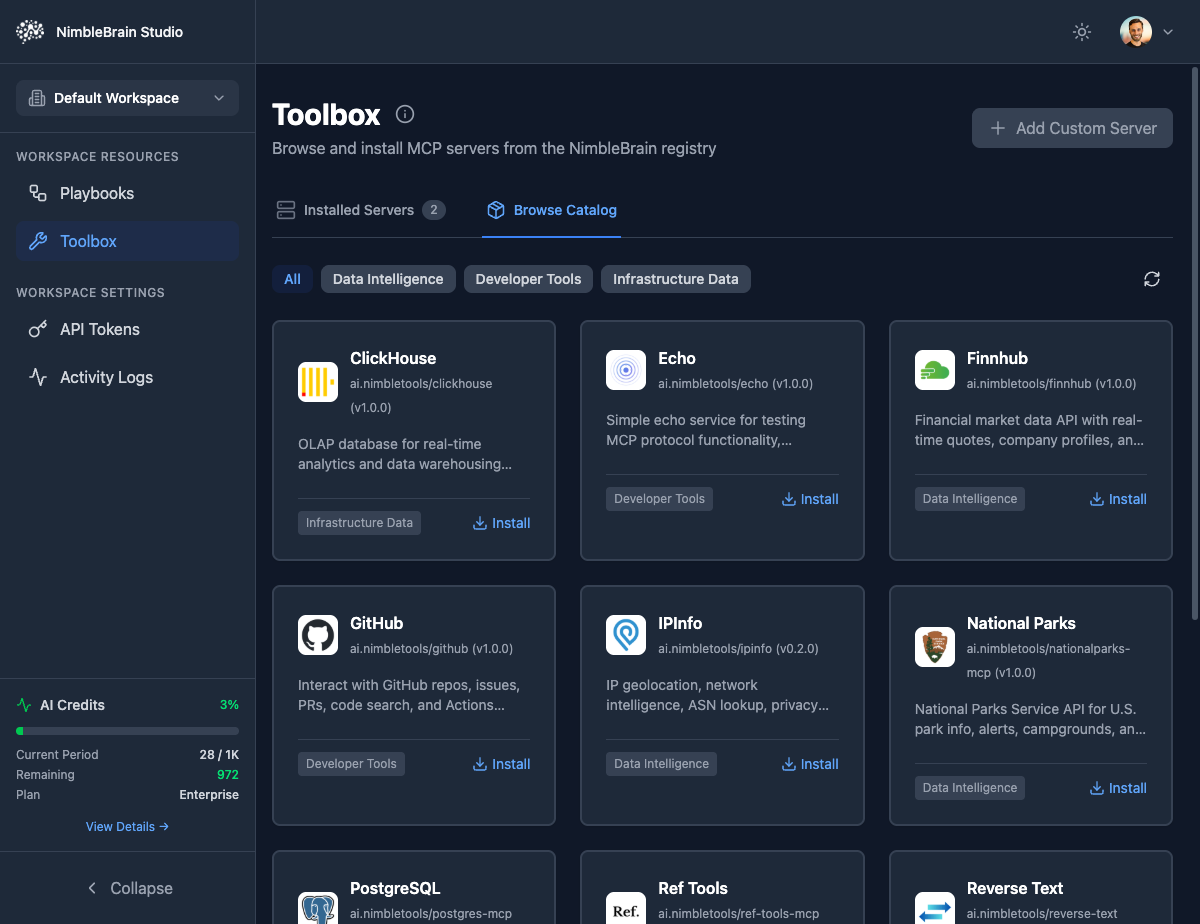
Task: Open the ClickHouse card title
Action: pos(393,358)
